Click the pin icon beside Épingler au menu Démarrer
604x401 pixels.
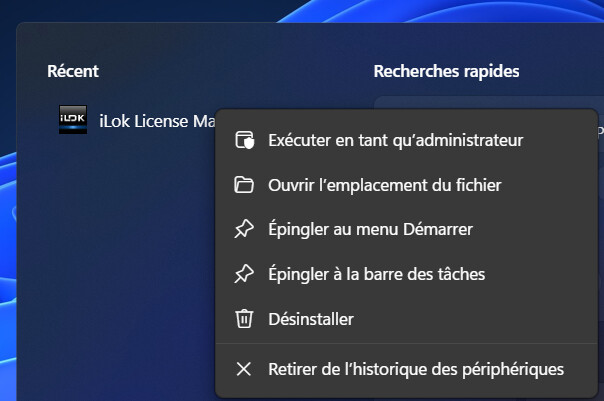click(243, 229)
